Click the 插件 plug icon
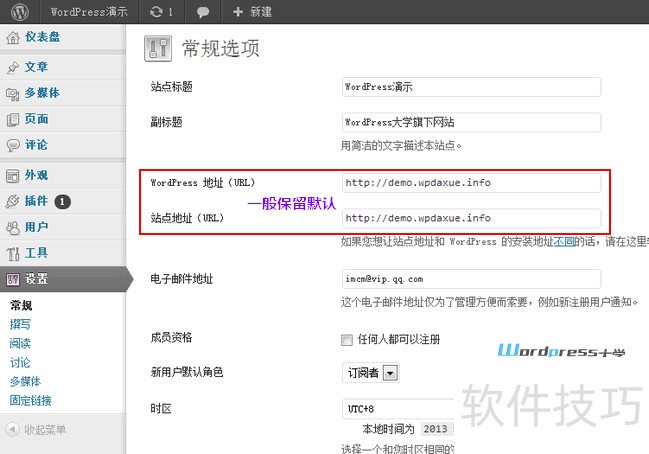Screen dimensions: 649x454 (x=13, y=201)
